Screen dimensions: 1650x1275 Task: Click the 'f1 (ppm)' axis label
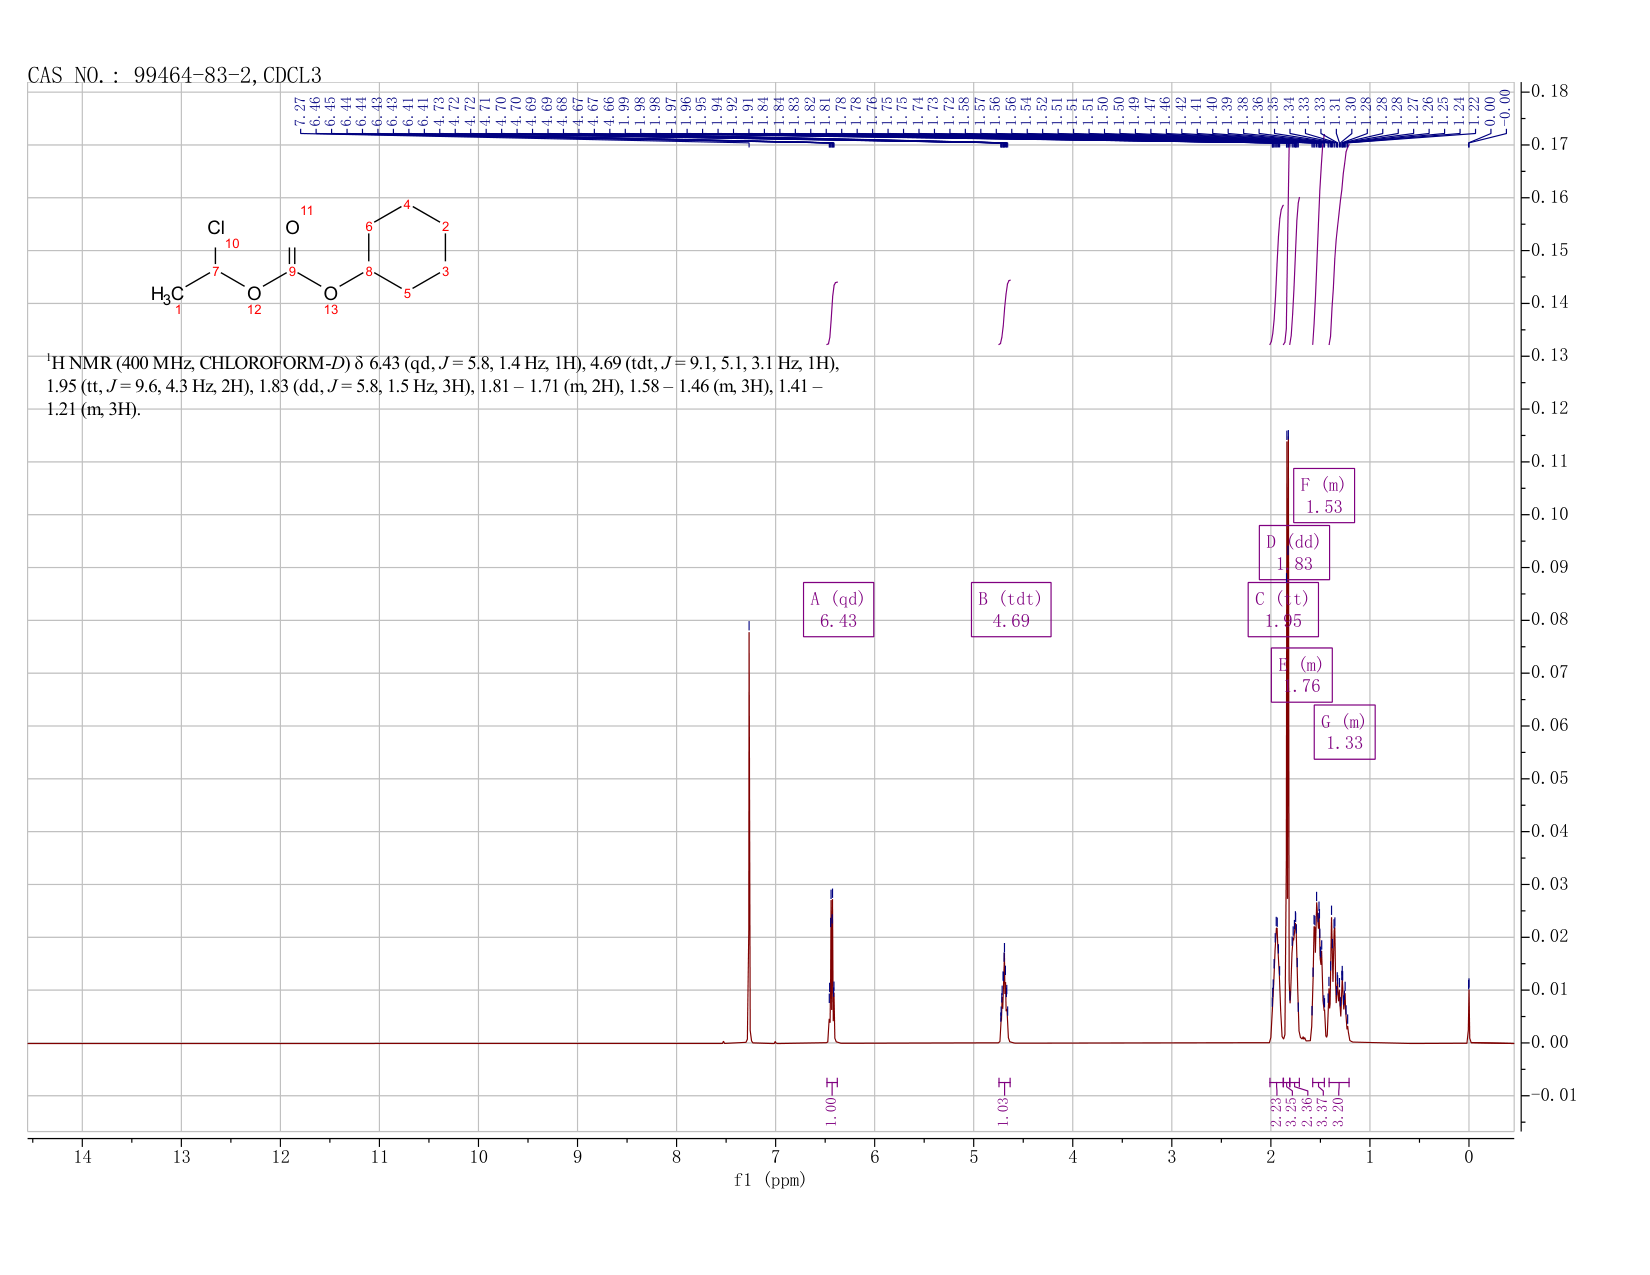pyautogui.click(x=770, y=1180)
